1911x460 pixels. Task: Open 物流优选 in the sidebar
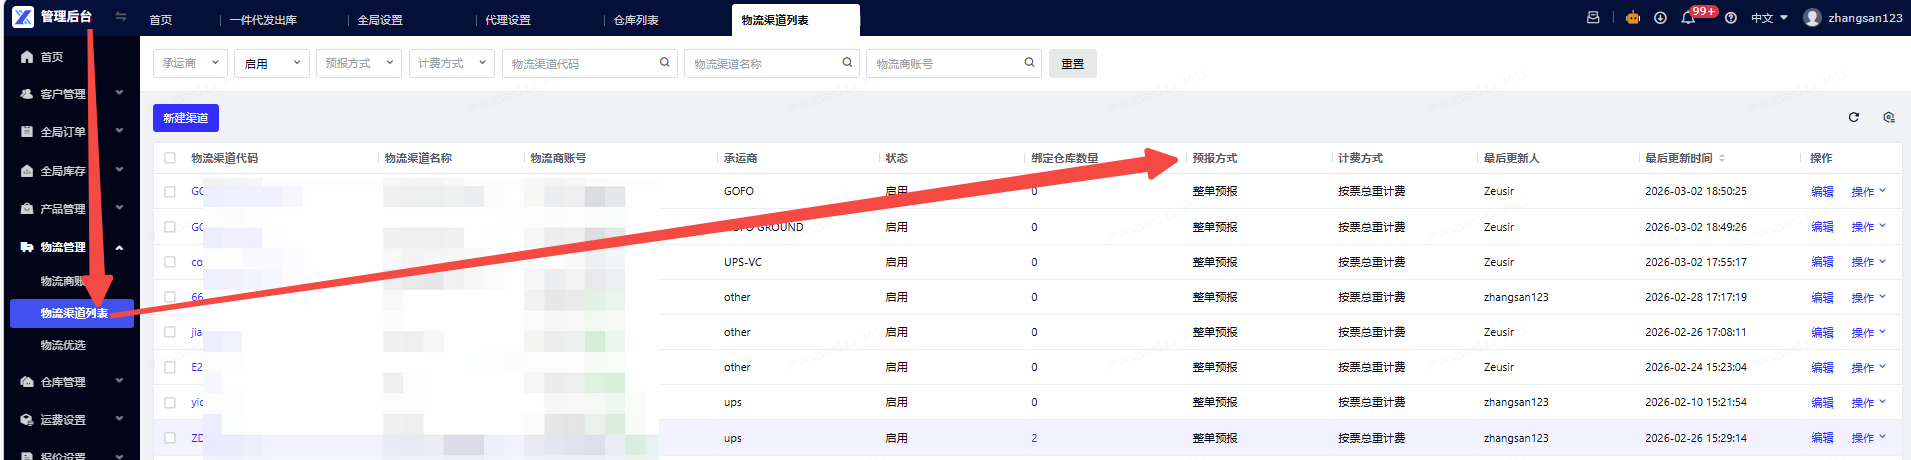pyautogui.click(x=63, y=345)
